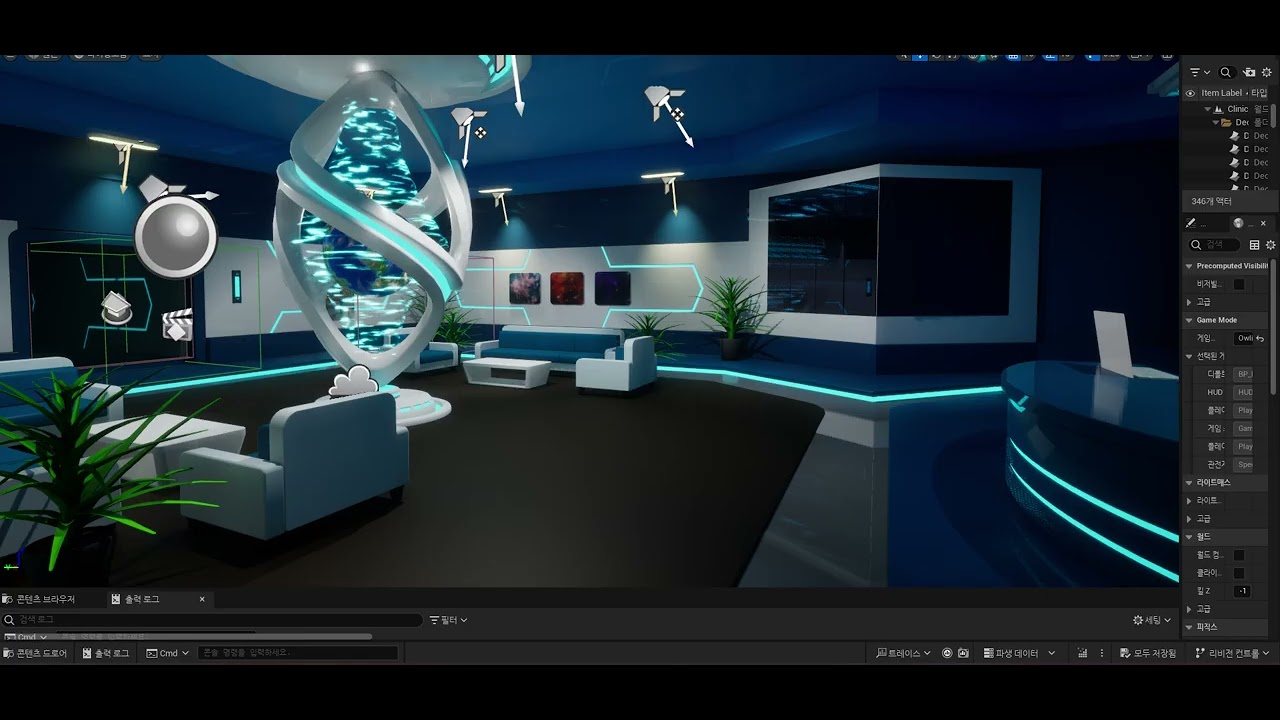
Task: Click the 검색 로그 search field
Action: (x=212, y=620)
